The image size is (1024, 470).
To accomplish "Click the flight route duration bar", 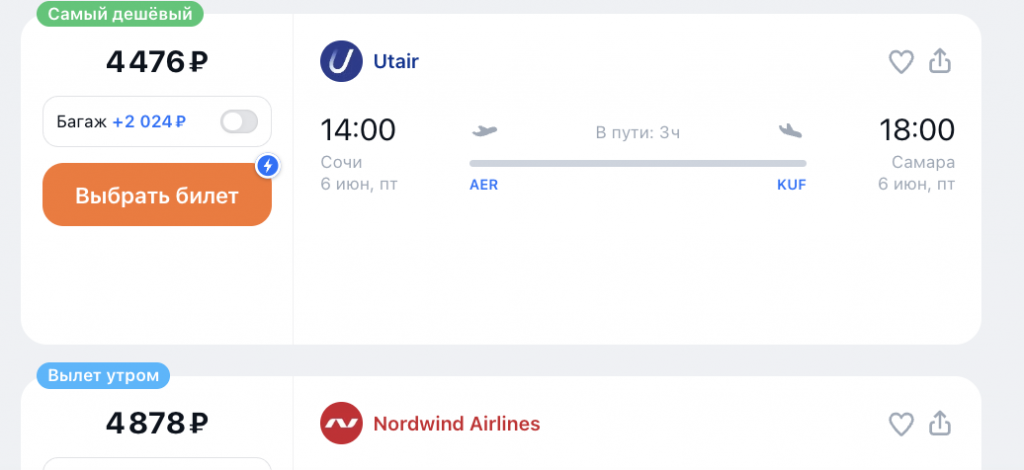I will tap(638, 163).
